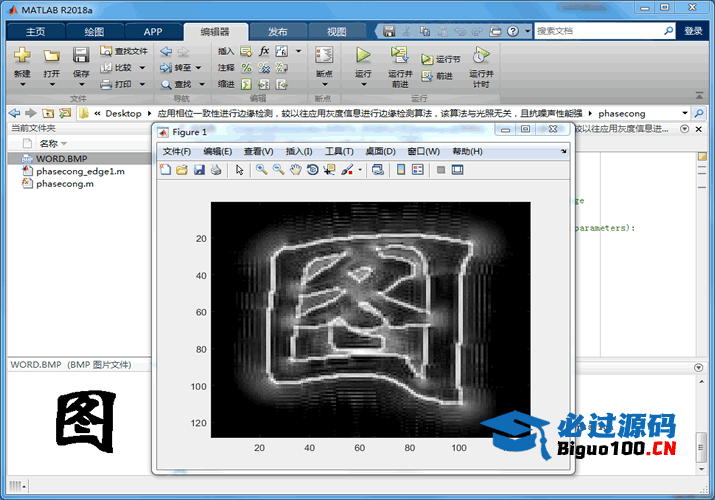Open the 工具(T) menu in Figure window
This screenshot has height=500, width=715.
pyautogui.click(x=339, y=151)
